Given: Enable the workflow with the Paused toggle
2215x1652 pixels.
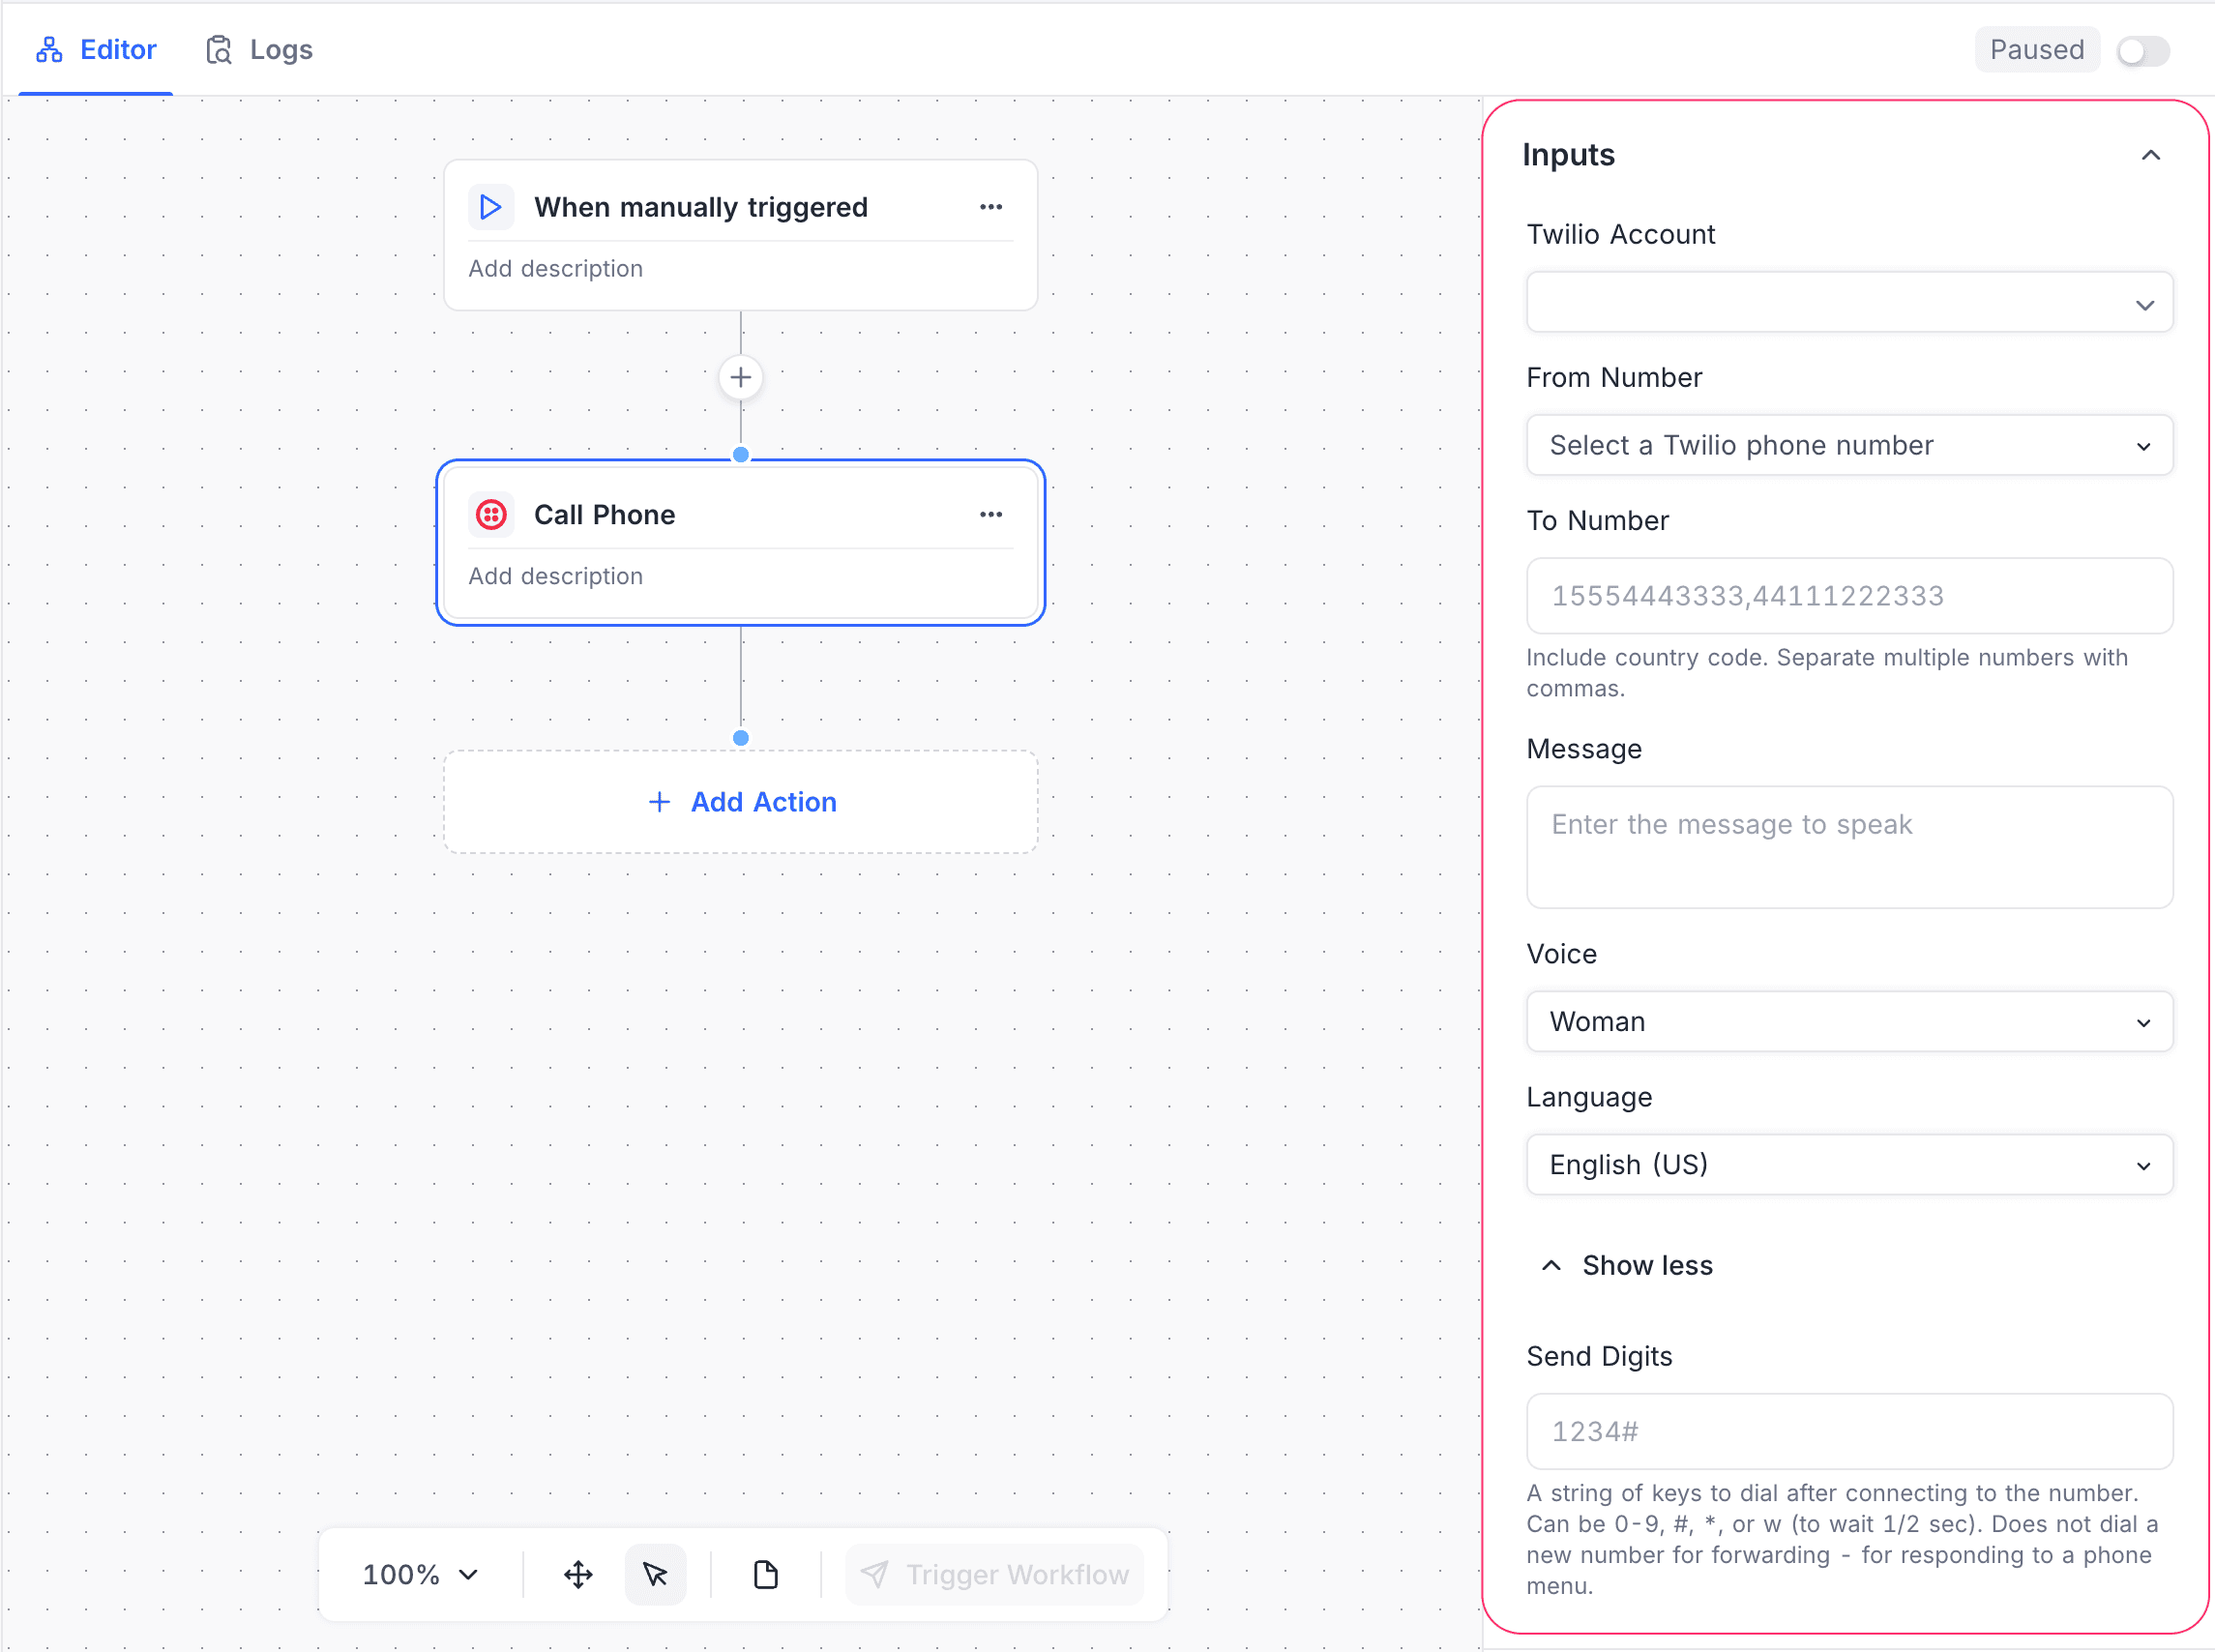Looking at the screenshot, I should click(2142, 49).
